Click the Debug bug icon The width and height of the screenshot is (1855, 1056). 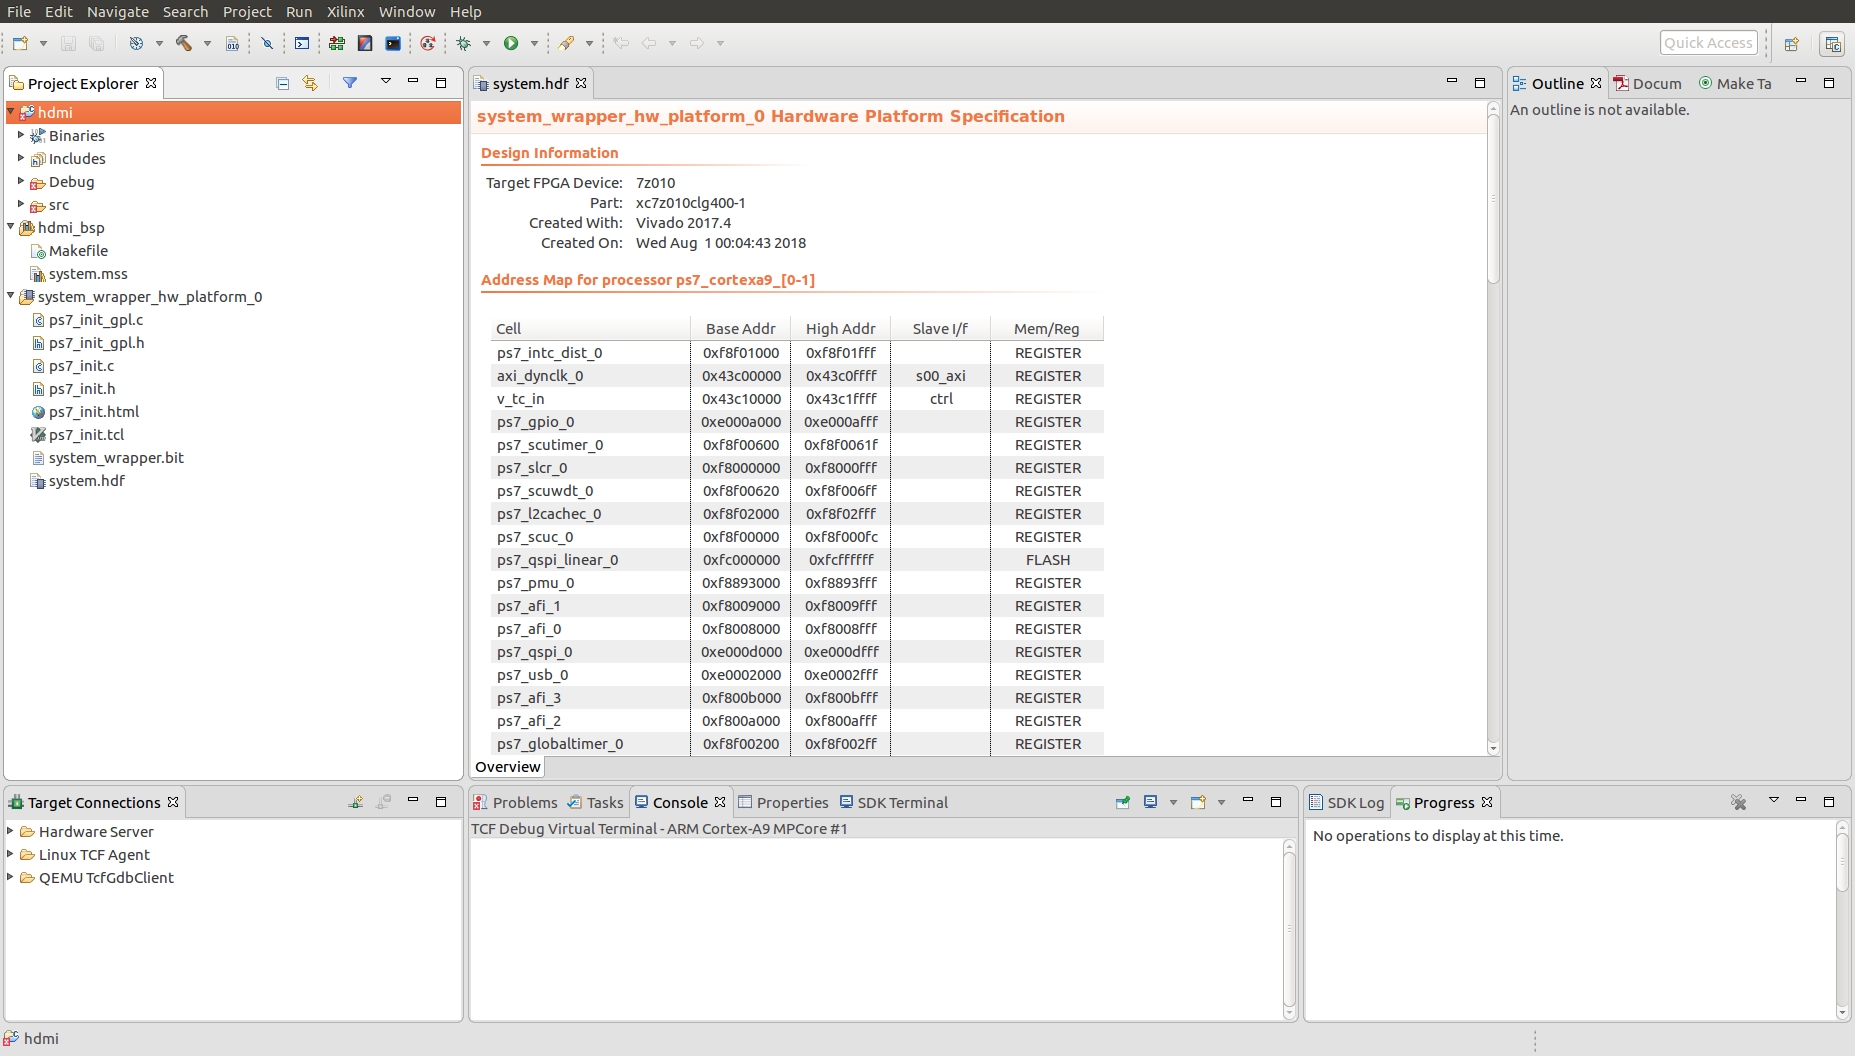[464, 43]
